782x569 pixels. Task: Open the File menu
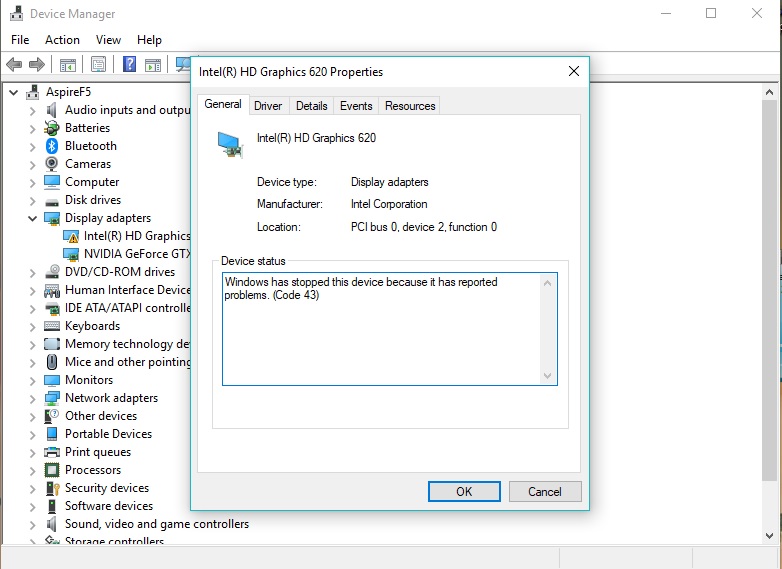[20, 40]
